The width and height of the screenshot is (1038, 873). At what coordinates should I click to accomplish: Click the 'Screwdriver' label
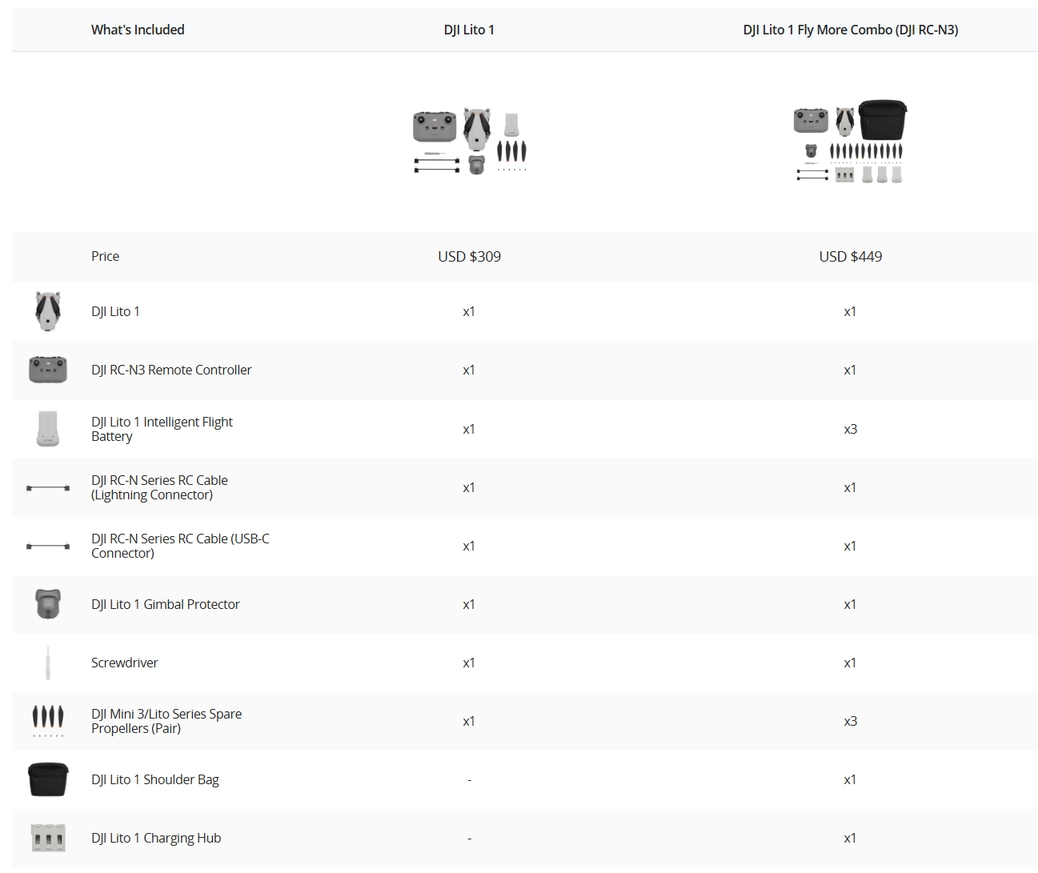click(124, 663)
